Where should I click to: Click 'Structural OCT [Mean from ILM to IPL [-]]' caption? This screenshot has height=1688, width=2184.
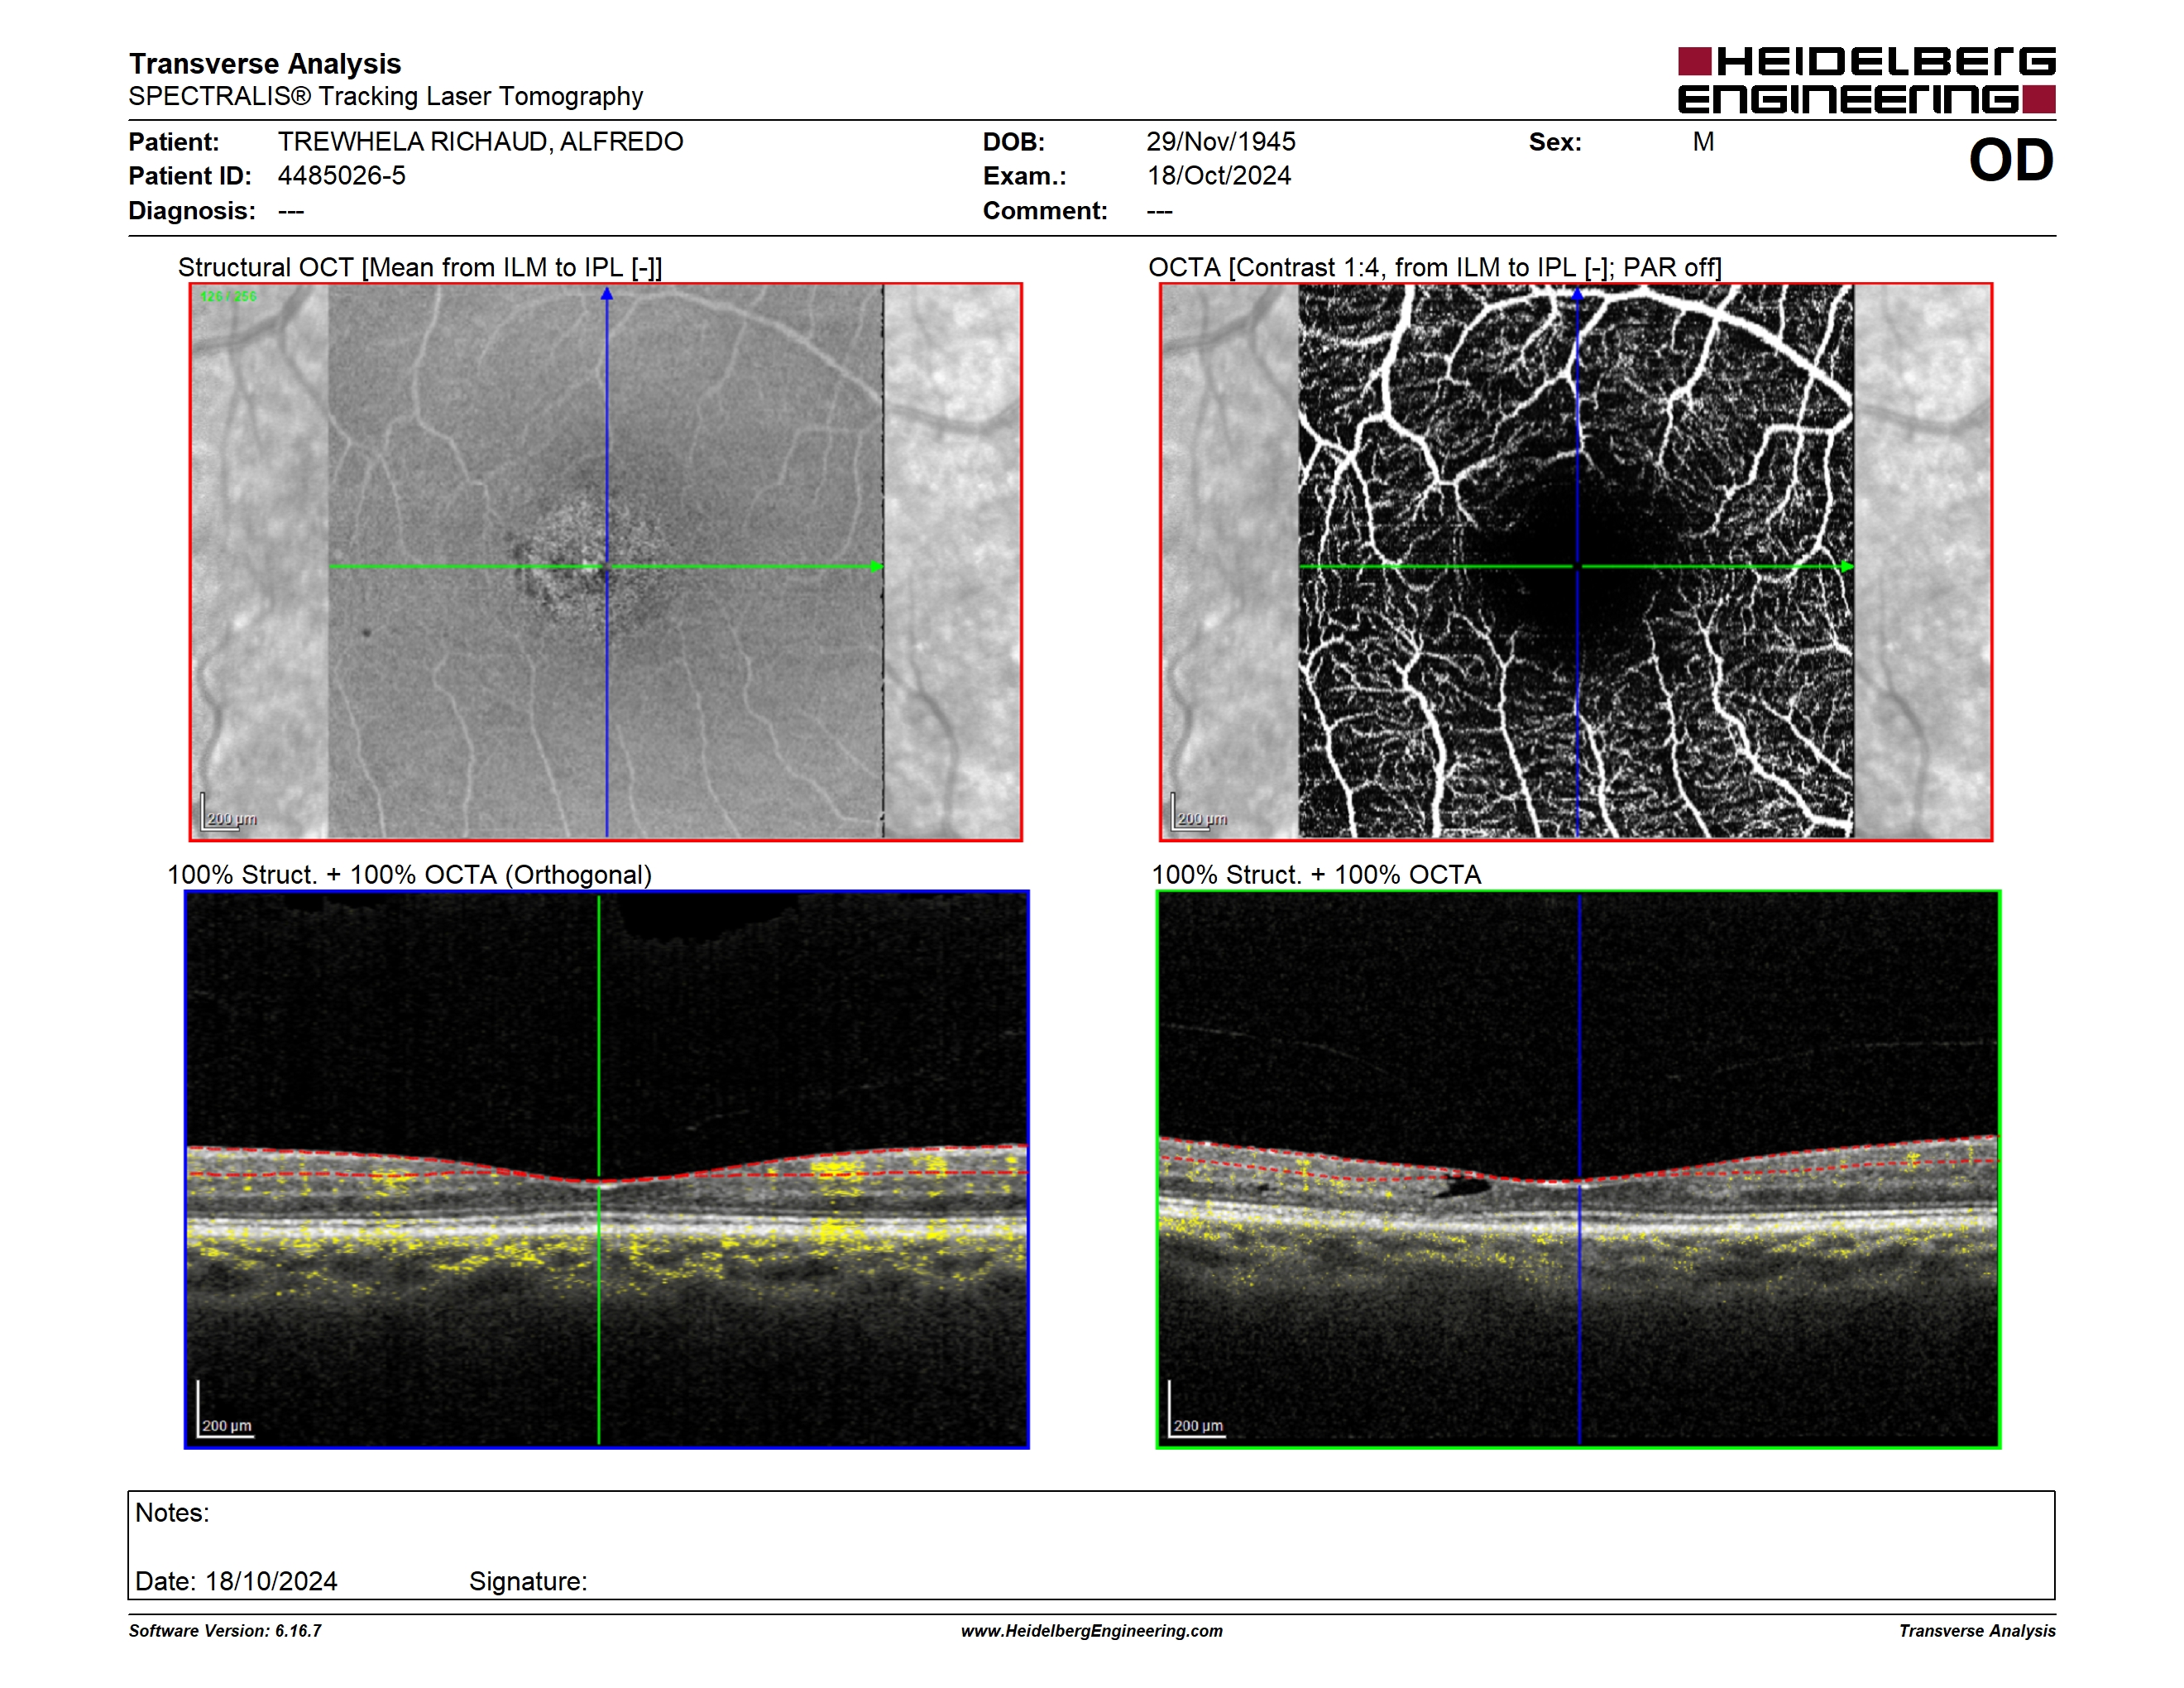coord(420,268)
